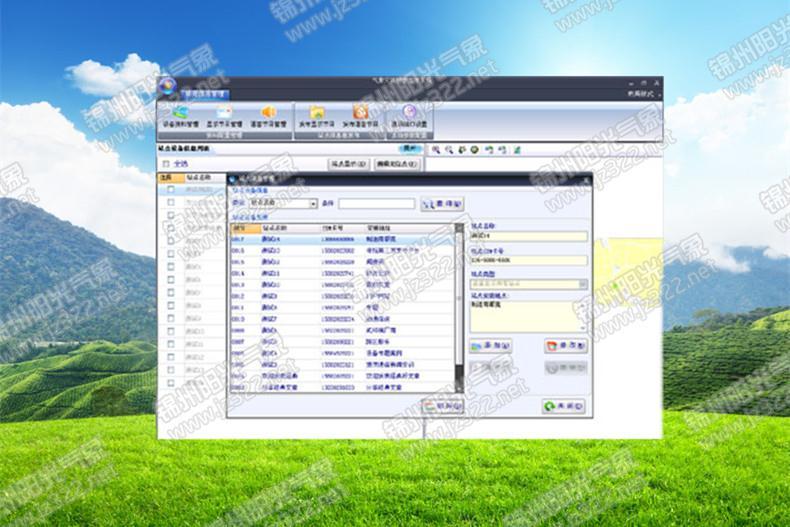The image size is (790, 527).
Task: Click the condition text input field
Action: (x=376, y=203)
